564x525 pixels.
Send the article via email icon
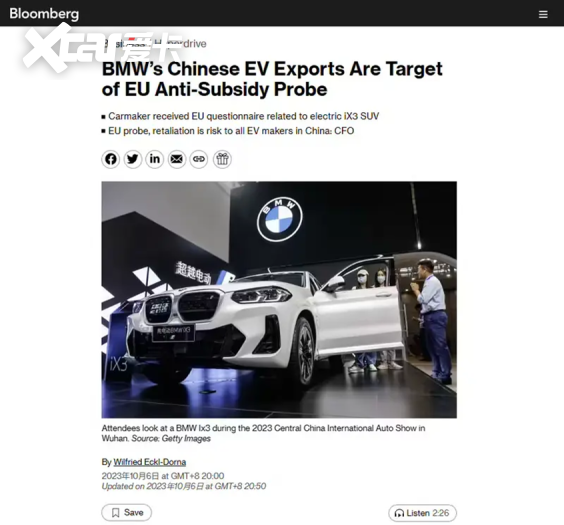tap(177, 159)
